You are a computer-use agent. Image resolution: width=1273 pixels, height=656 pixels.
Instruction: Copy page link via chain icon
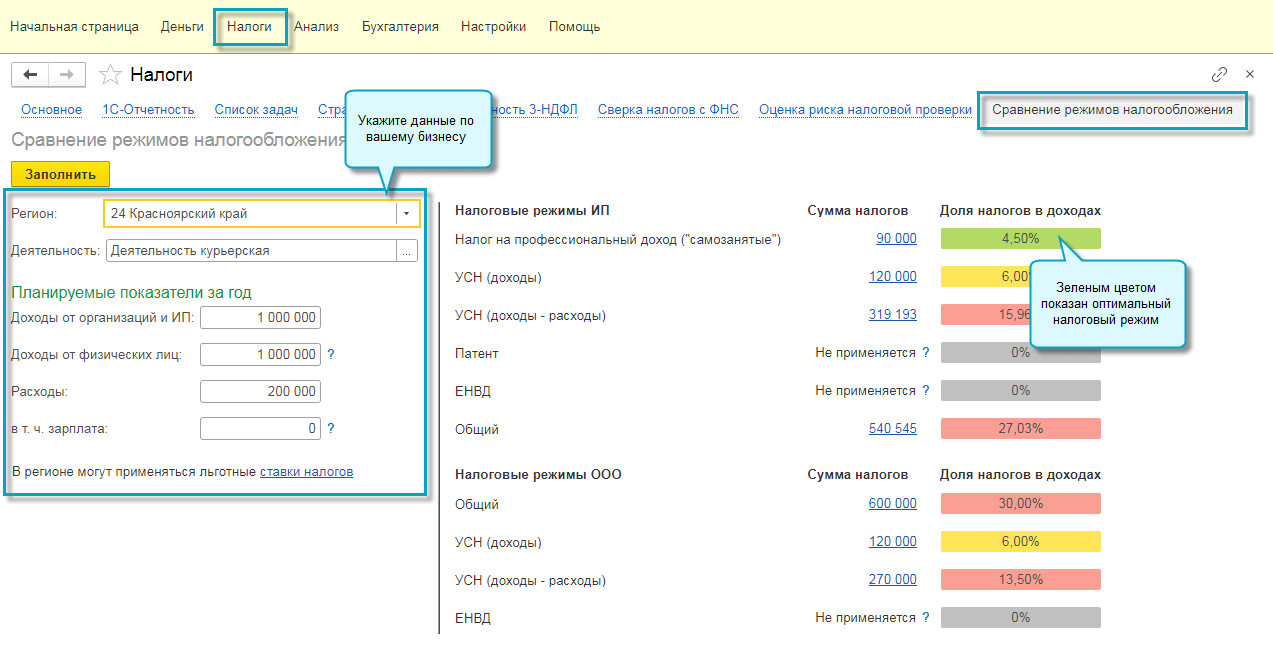point(1219,74)
